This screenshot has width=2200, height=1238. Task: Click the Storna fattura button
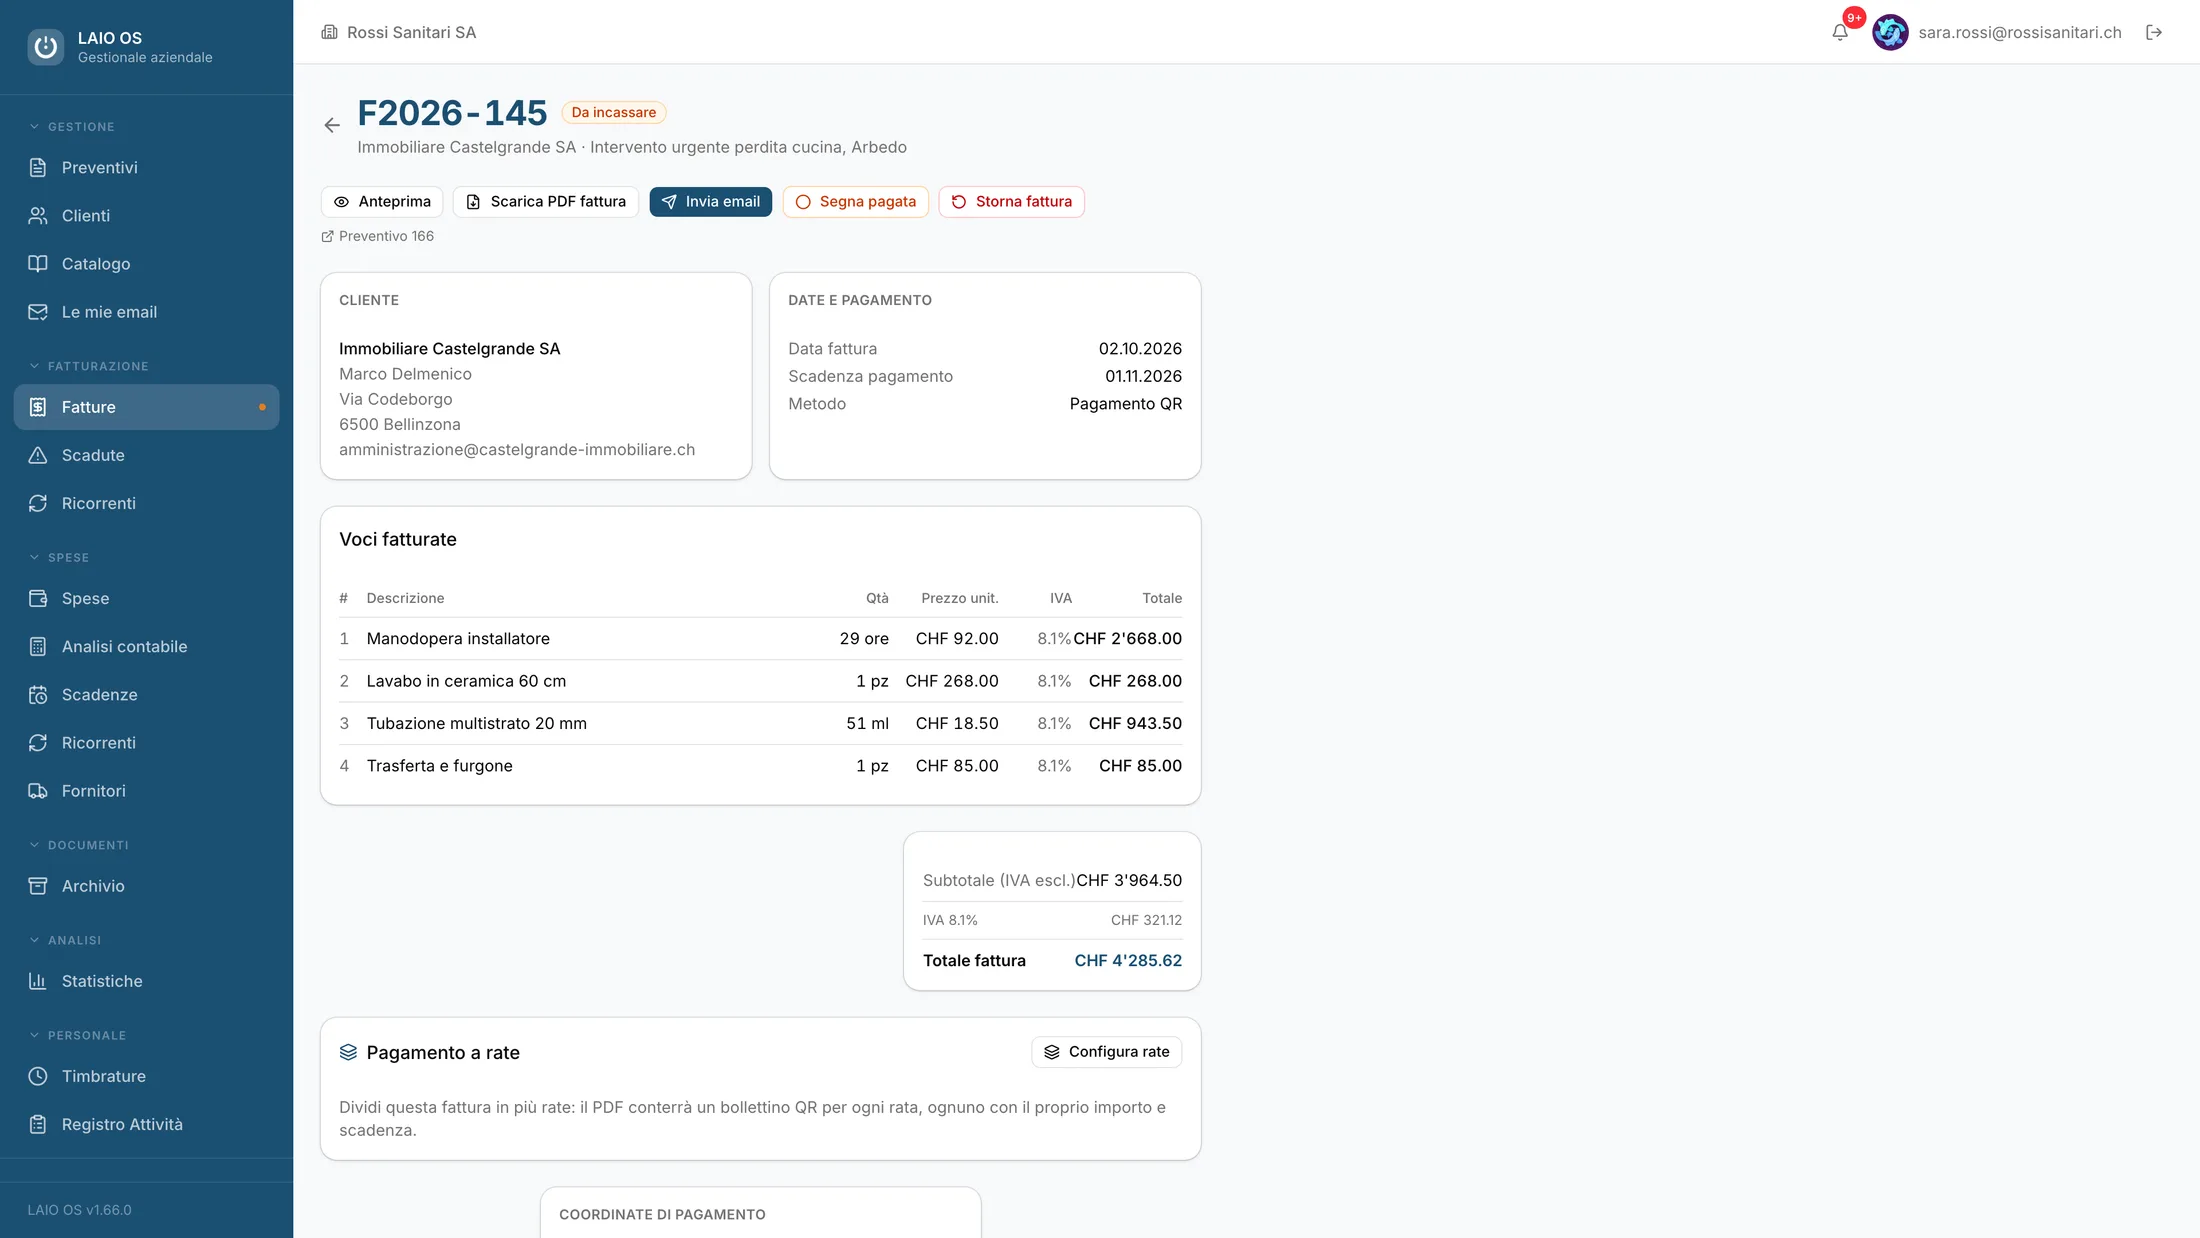pyautogui.click(x=1012, y=202)
